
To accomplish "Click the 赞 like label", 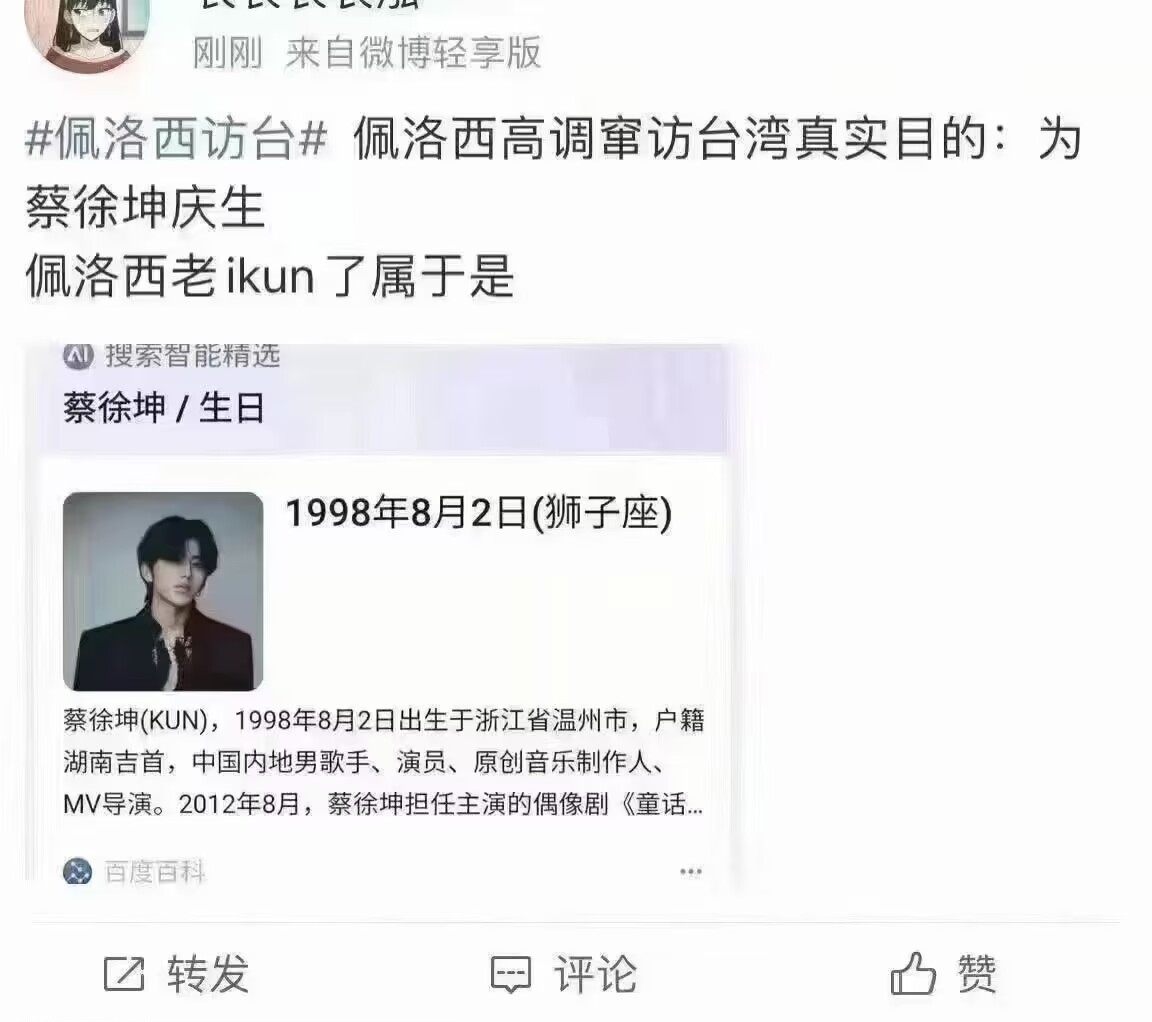I will (x=977, y=974).
